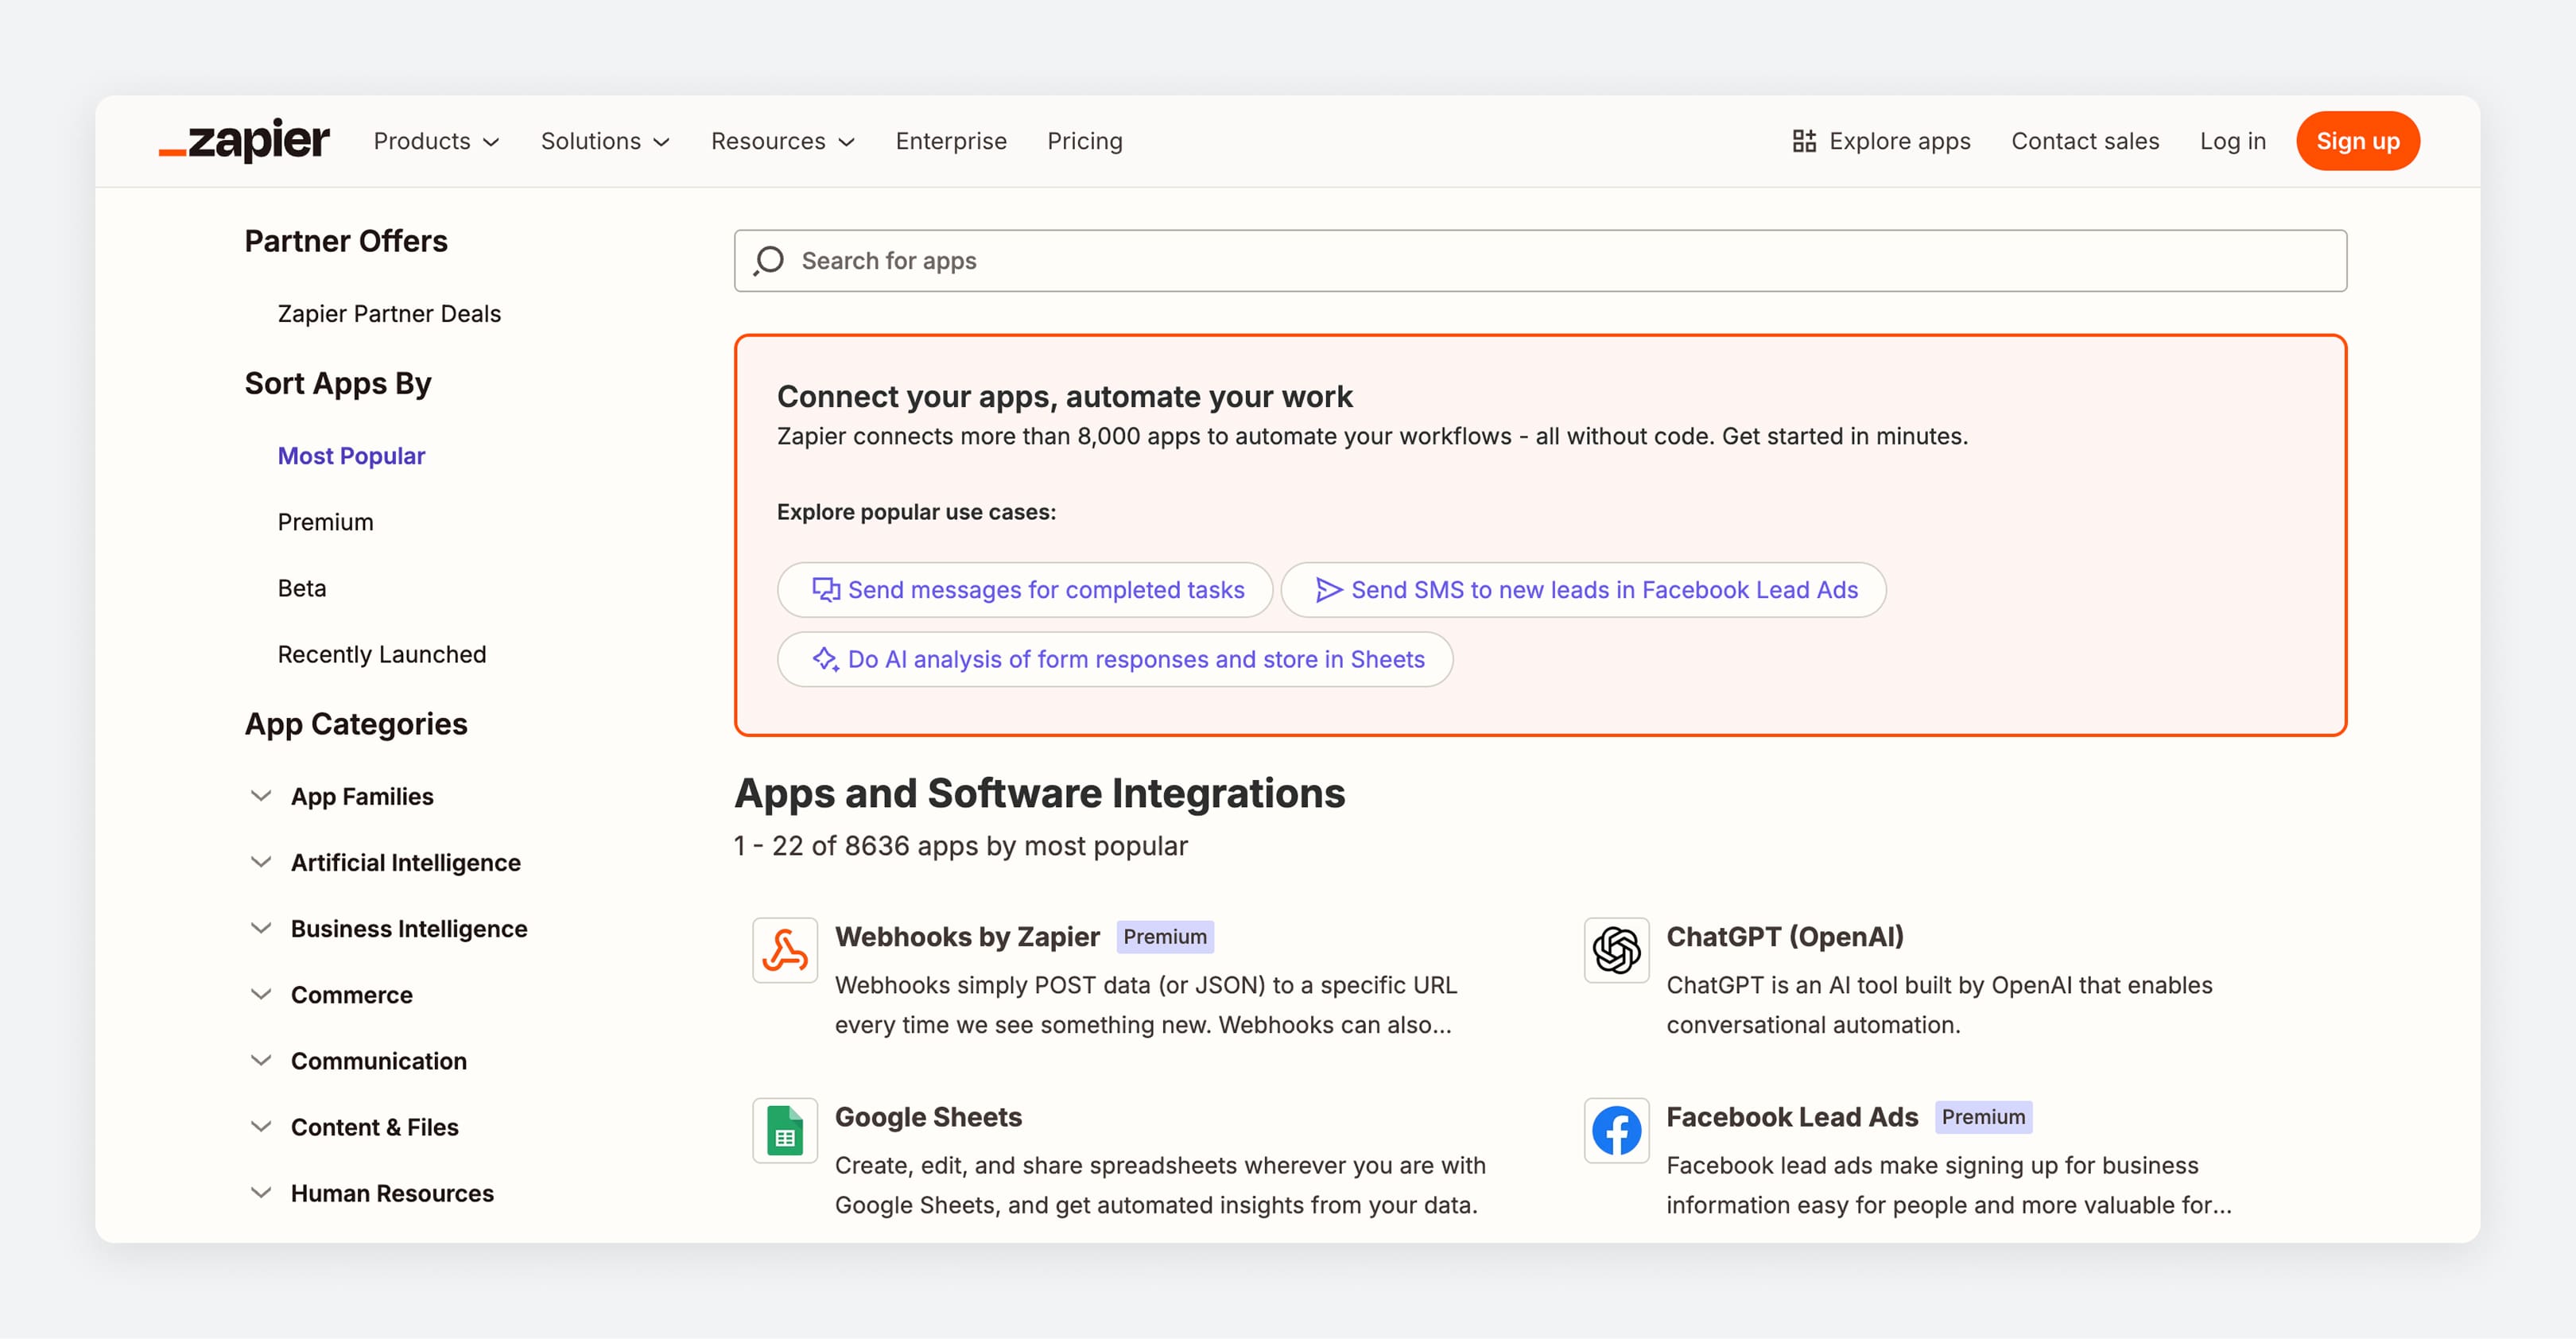Open the Webhooks by Zapier title link

coord(967,936)
